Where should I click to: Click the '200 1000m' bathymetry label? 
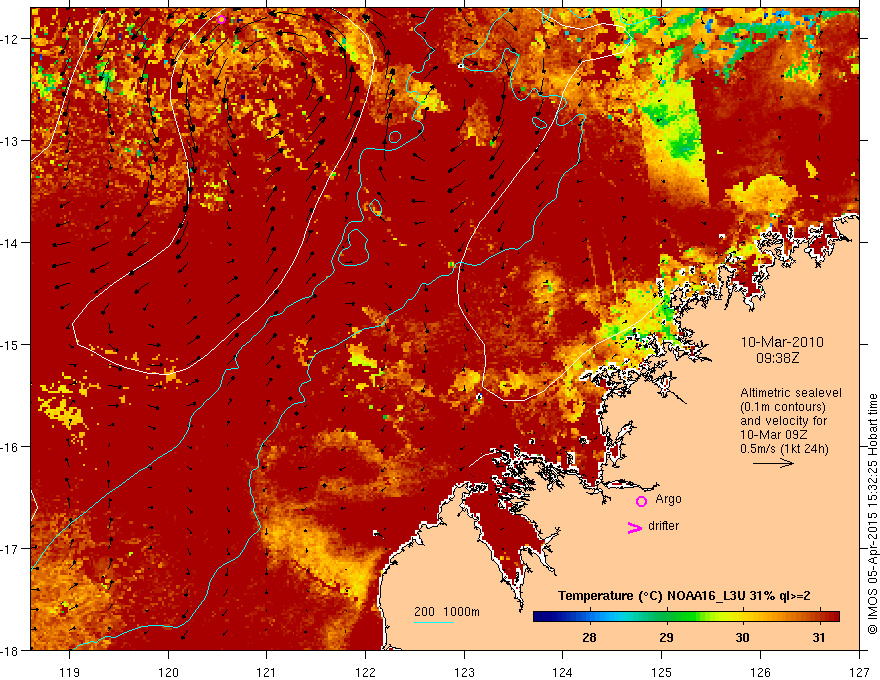click(x=447, y=612)
